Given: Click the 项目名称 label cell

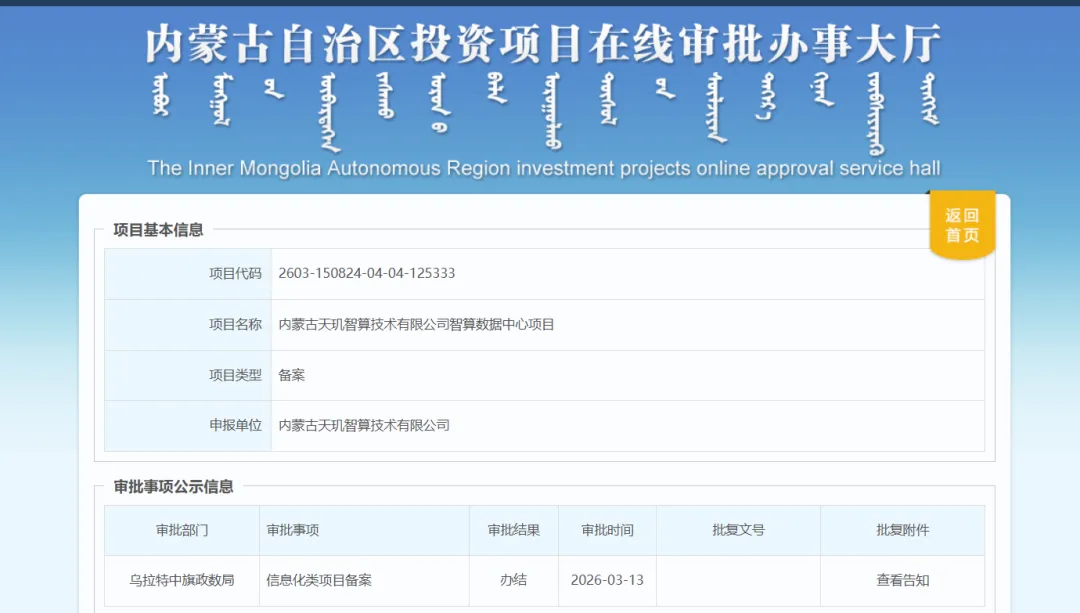Looking at the screenshot, I should pyautogui.click(x=188, y=324).
